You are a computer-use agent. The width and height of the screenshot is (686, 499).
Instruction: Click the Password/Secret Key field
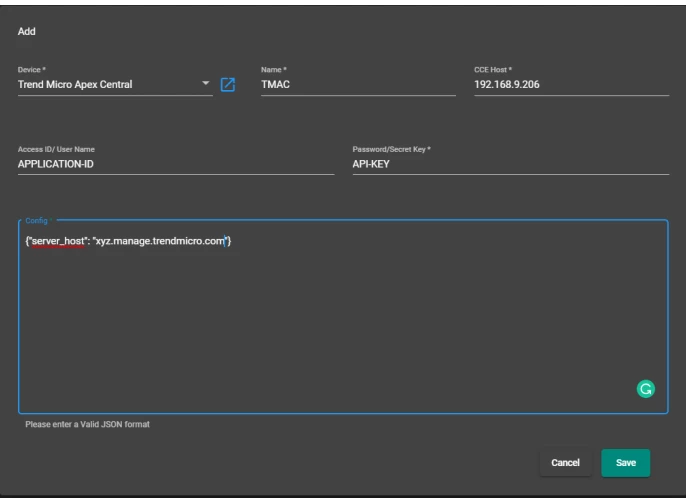pyautogui.click(x=511, y=164)
